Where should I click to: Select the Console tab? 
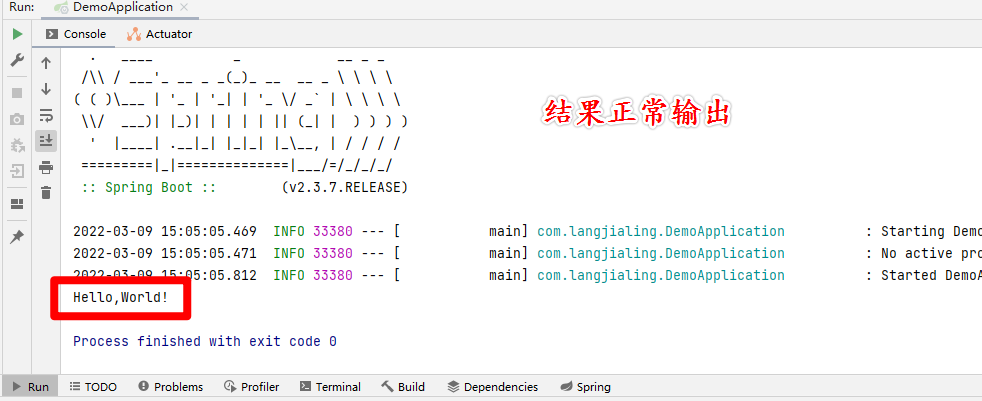[76, 34]
